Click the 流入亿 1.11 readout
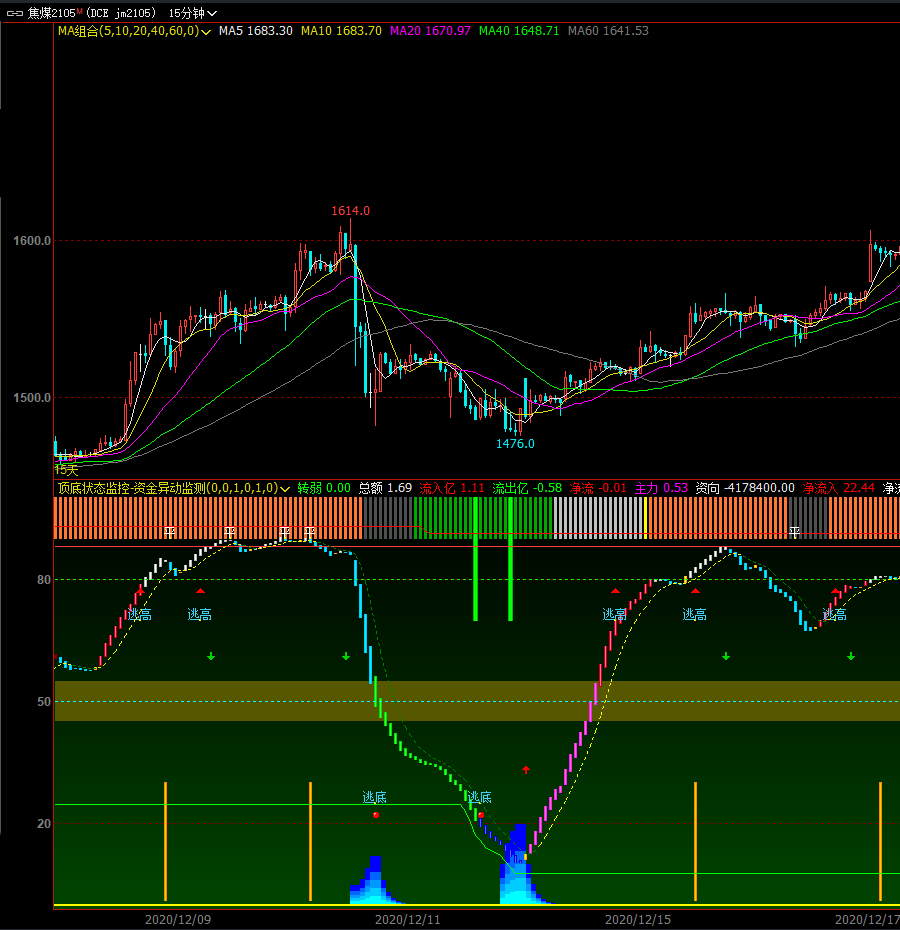 pos(452,488)
